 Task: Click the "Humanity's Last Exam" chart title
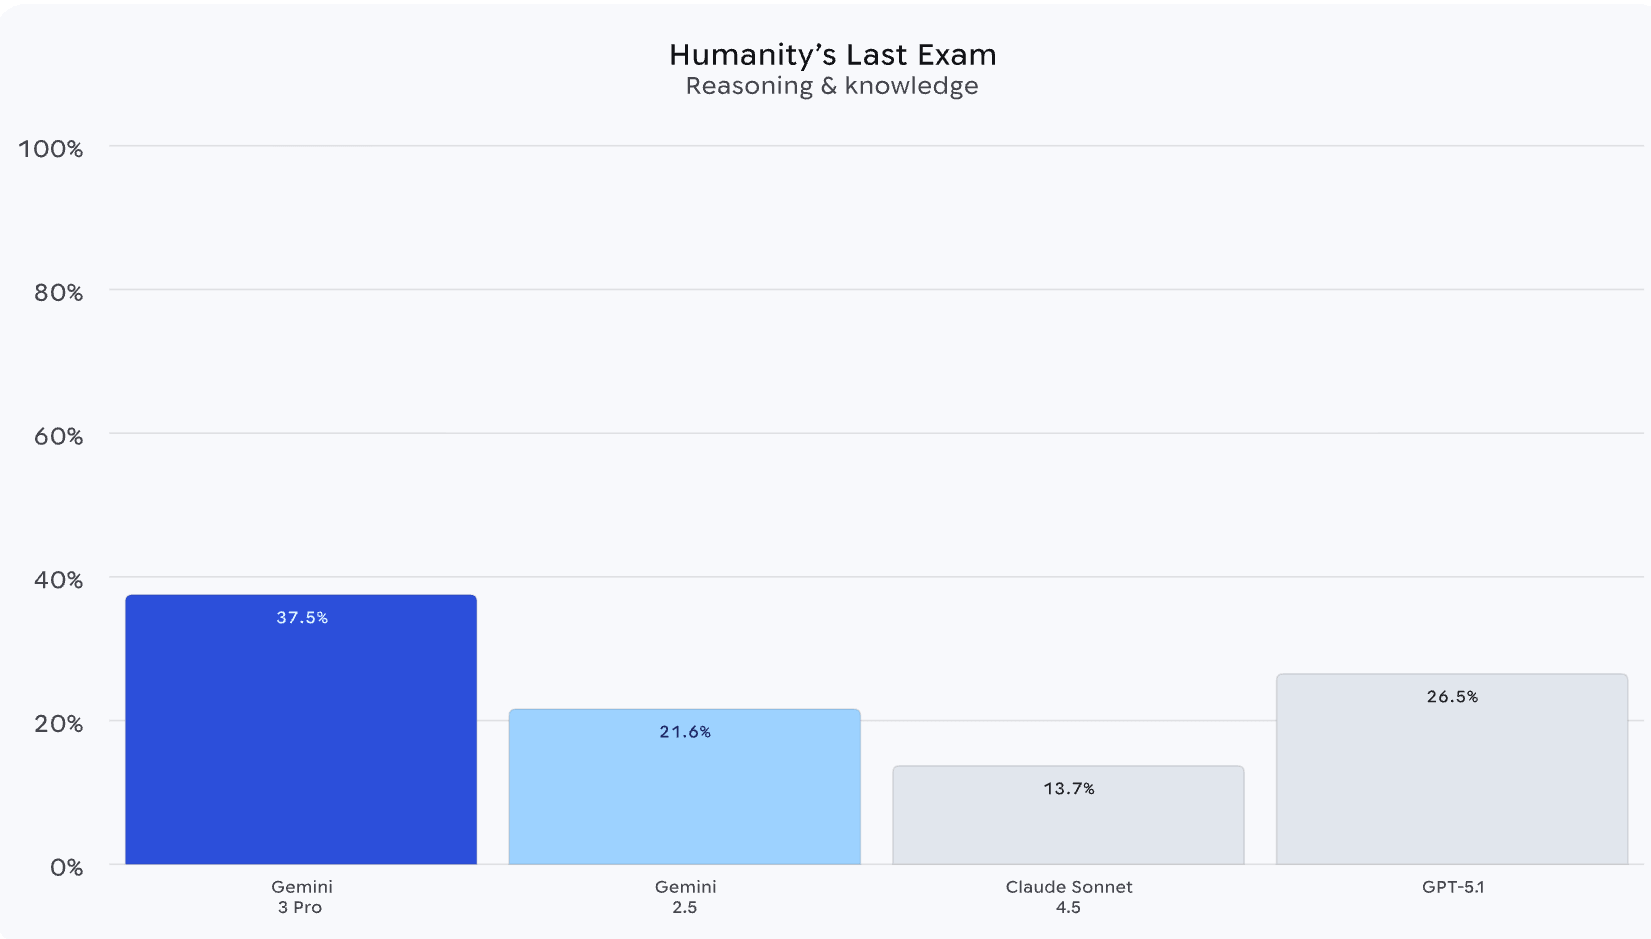pos(832,55)
